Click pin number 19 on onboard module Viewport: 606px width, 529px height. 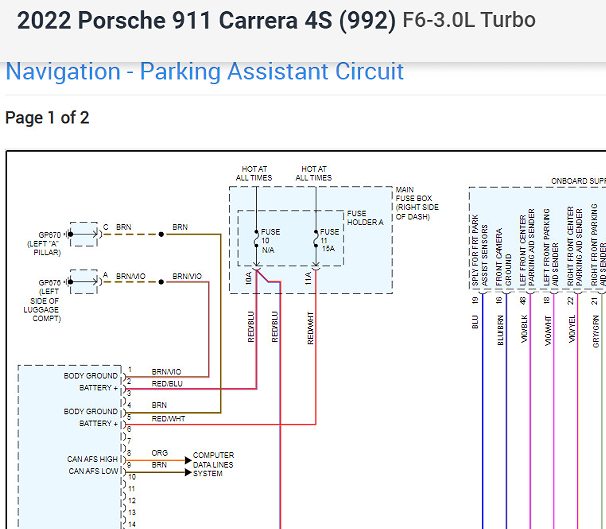[475, 300]
